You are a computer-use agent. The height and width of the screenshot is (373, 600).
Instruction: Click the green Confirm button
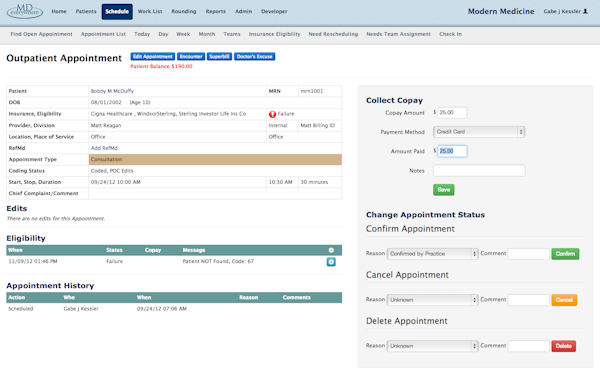point(565,254)
